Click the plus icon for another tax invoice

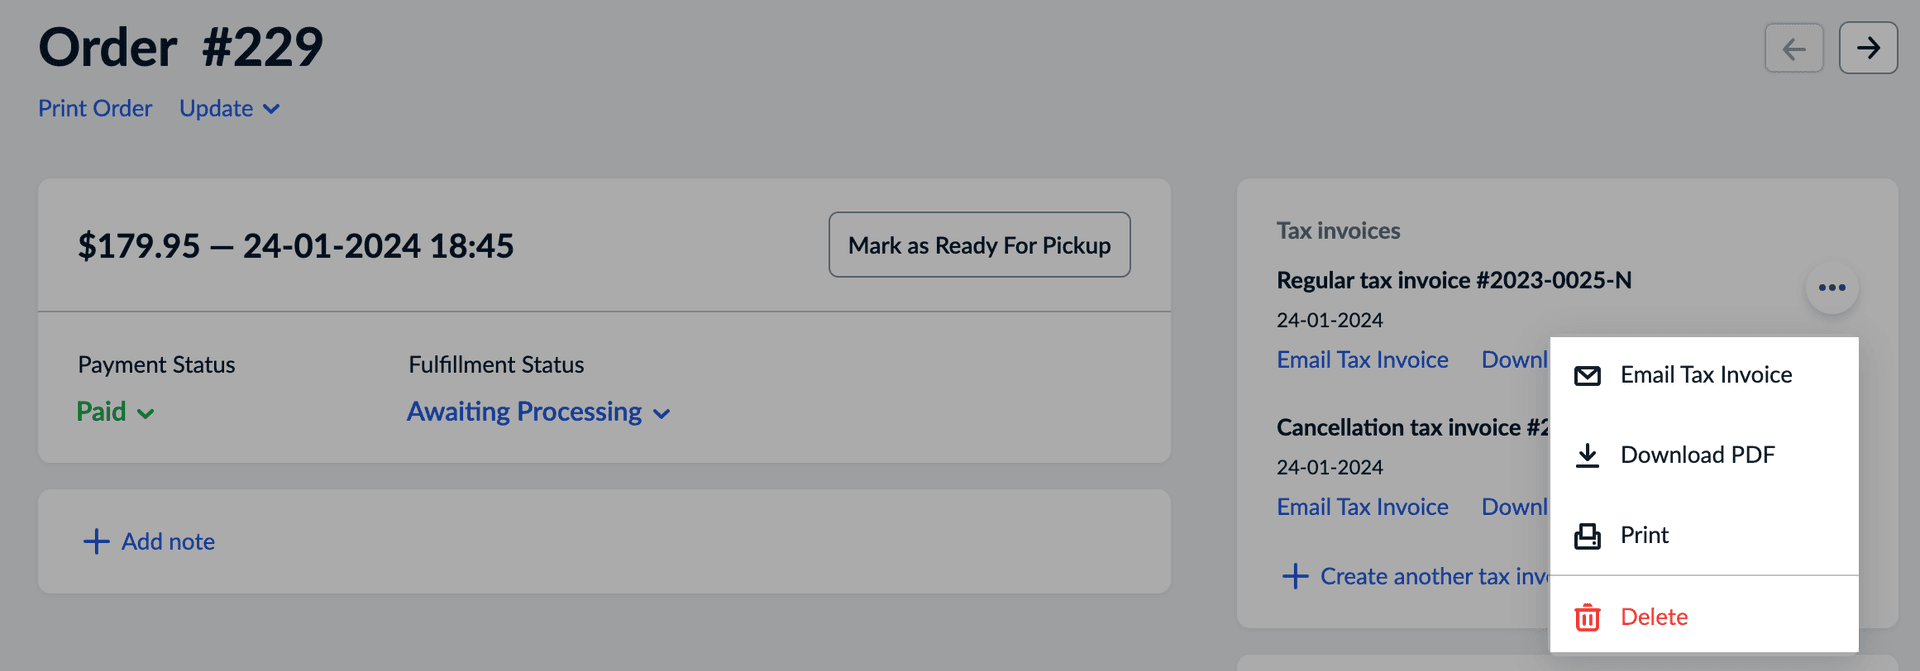point(1295,577)
